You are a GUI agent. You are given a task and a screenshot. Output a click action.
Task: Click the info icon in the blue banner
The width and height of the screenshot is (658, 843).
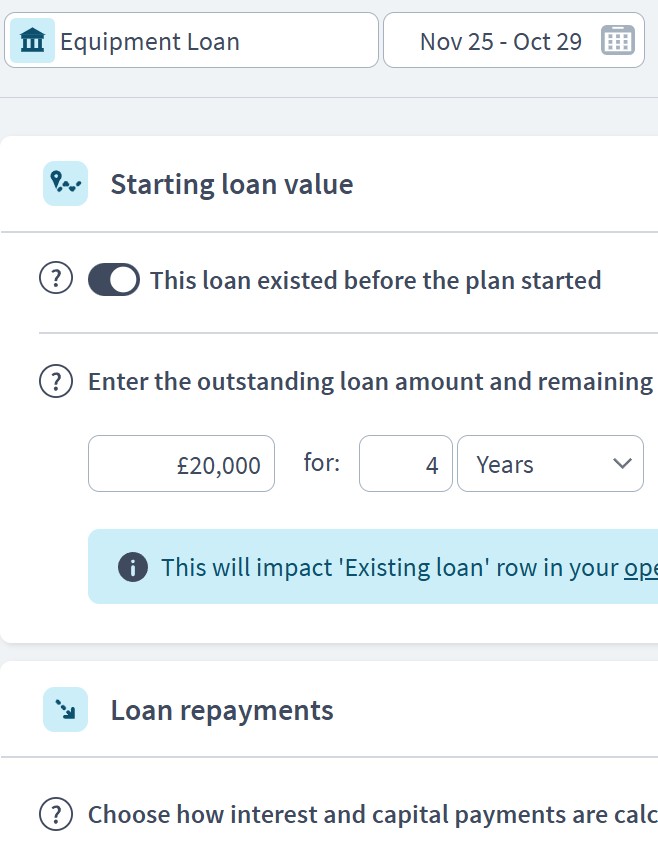click(131, 567)
